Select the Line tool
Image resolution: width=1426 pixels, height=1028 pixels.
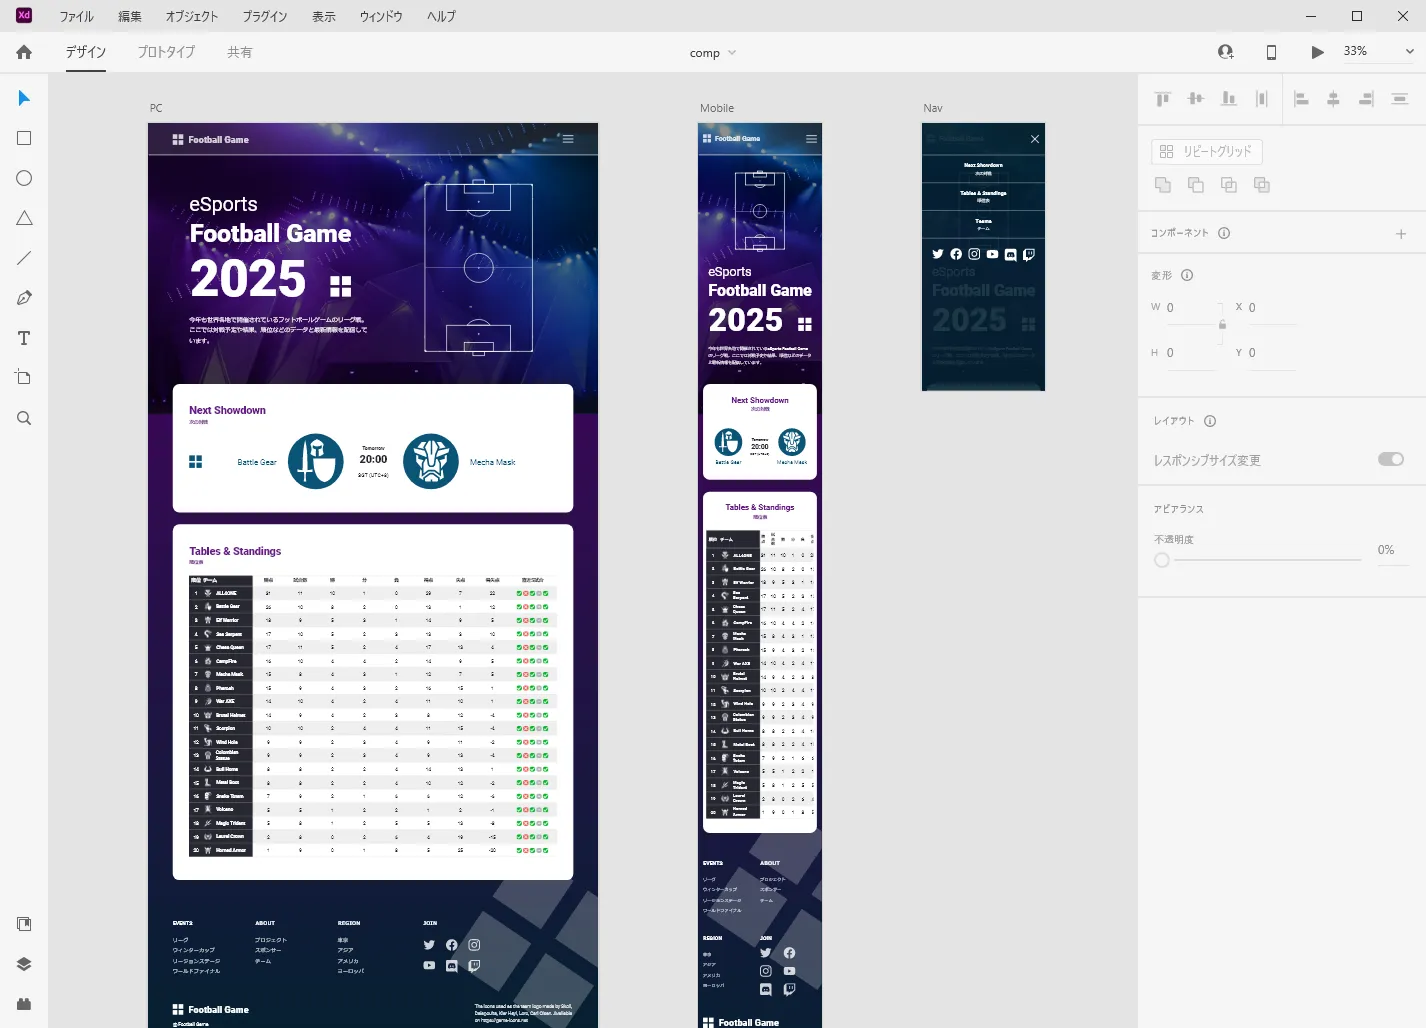(x=24, y=258)
